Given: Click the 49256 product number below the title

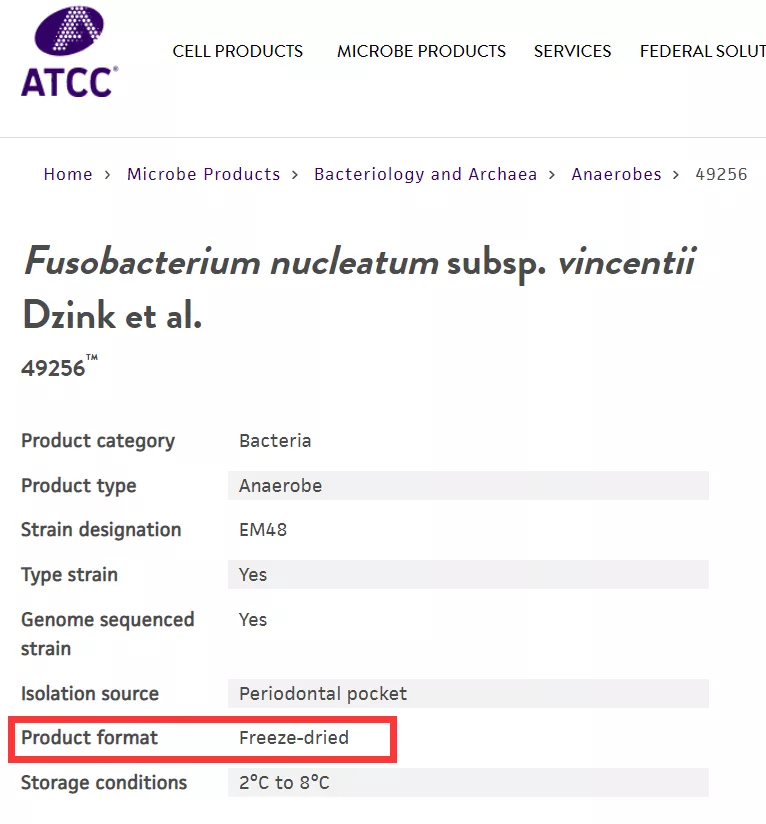Looking at the screenshot, I should 54,368.
